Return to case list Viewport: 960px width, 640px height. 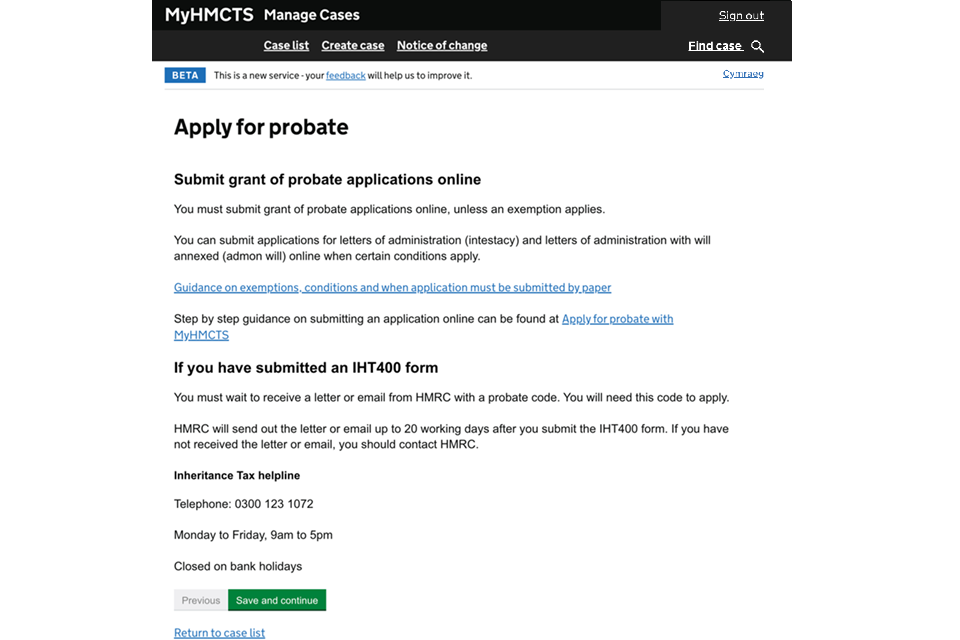pos(219,633)
